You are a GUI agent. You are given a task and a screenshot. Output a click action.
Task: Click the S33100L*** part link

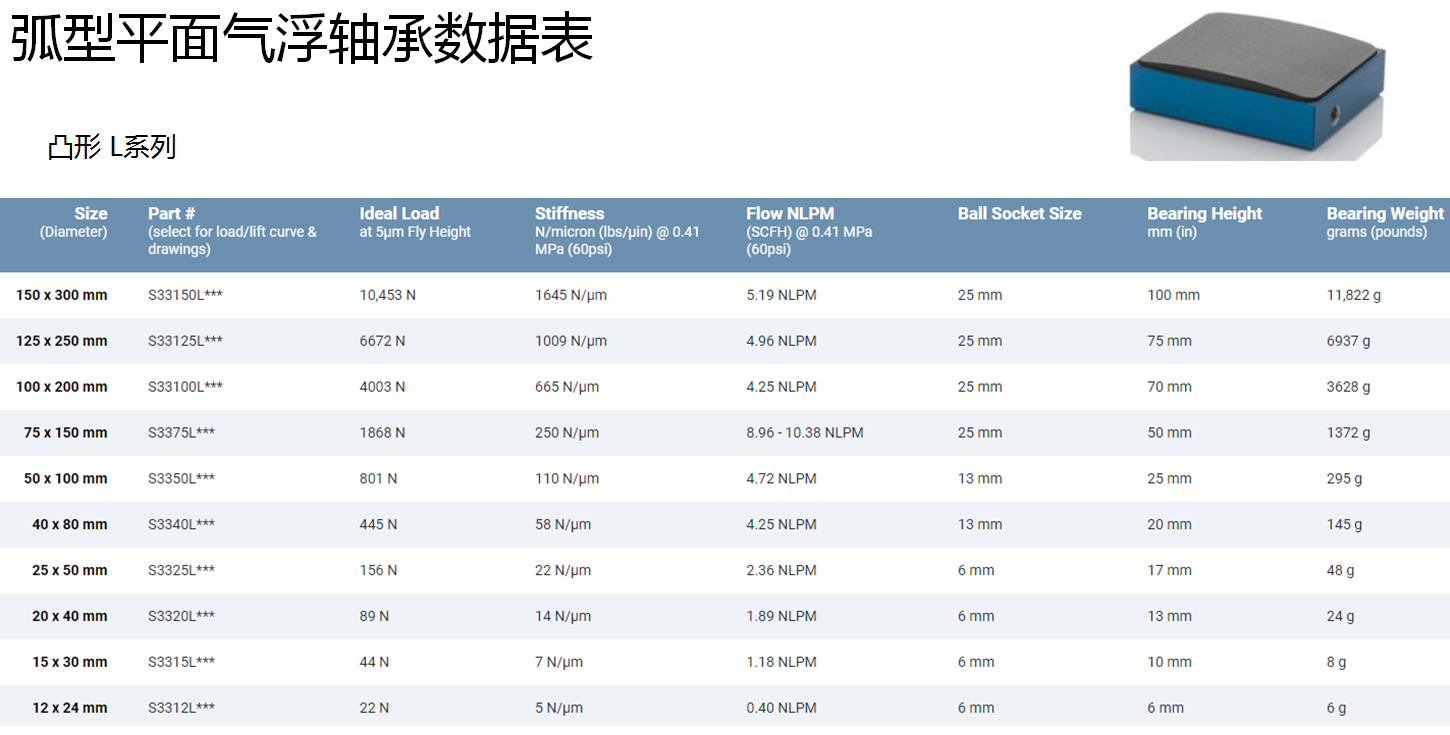pyautogui.click(x=185, y=387)
